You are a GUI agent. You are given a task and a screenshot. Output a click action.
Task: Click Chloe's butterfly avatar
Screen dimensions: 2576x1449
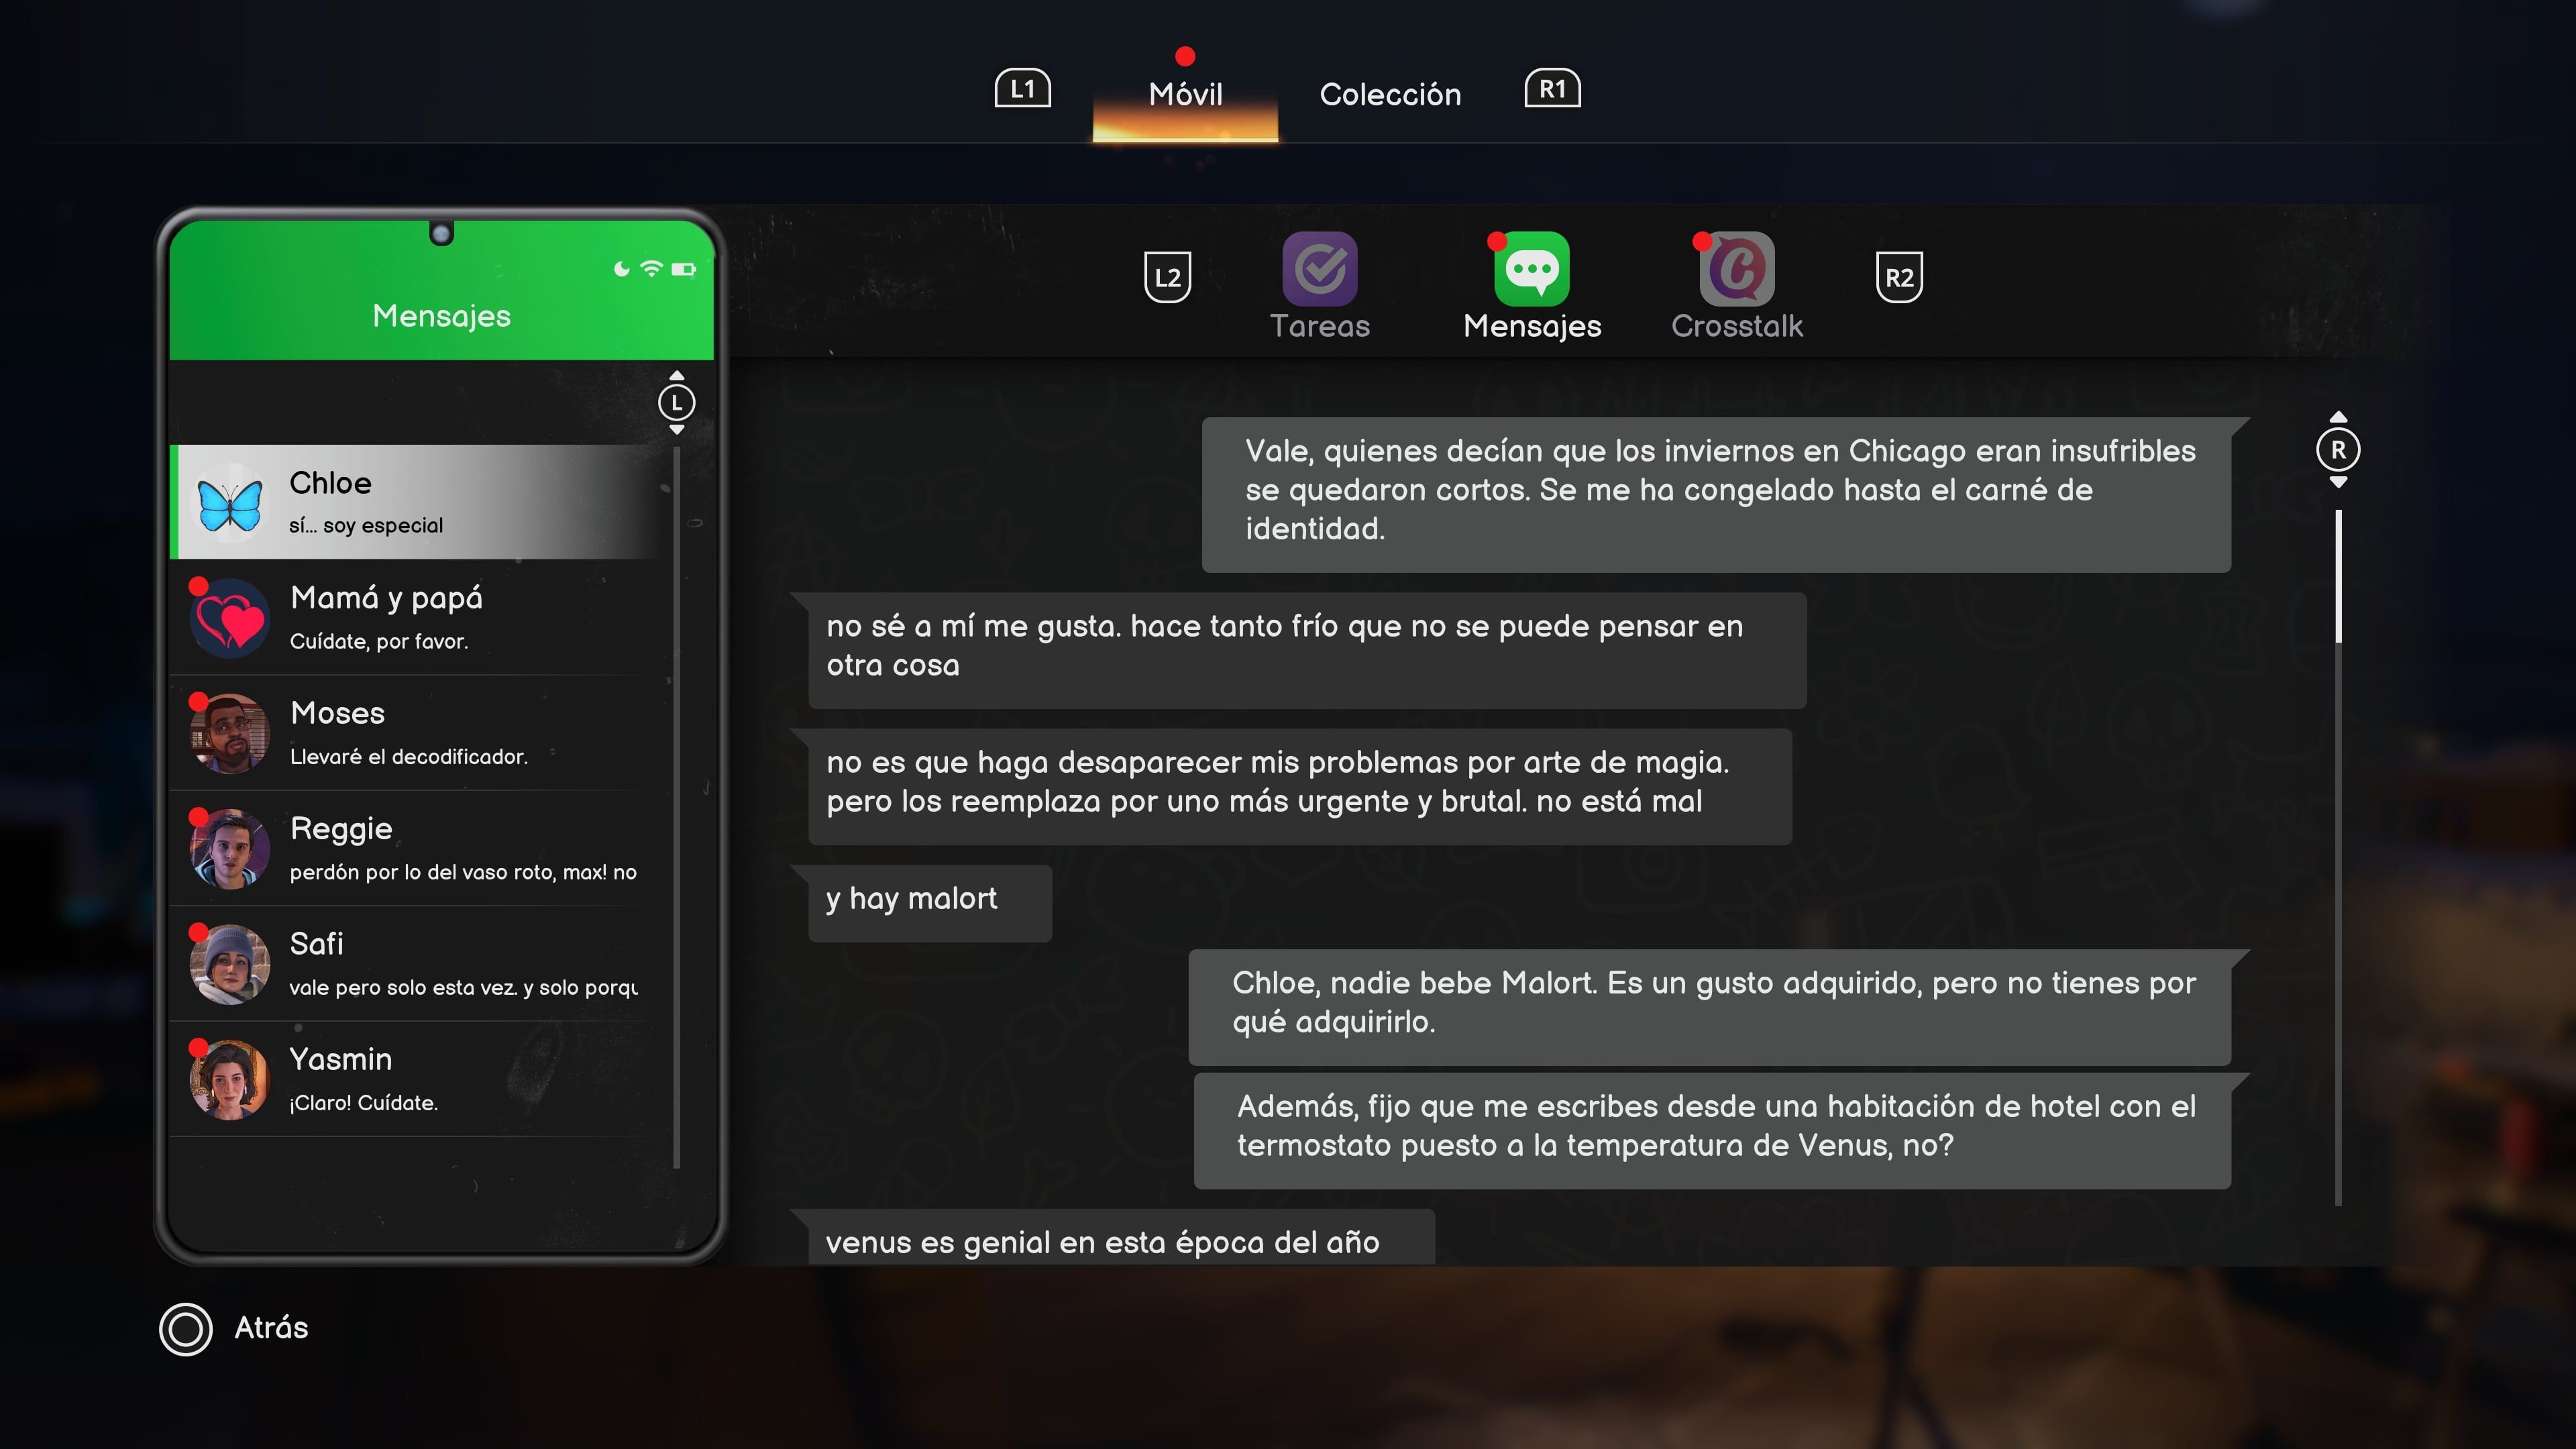click(230, 503)
